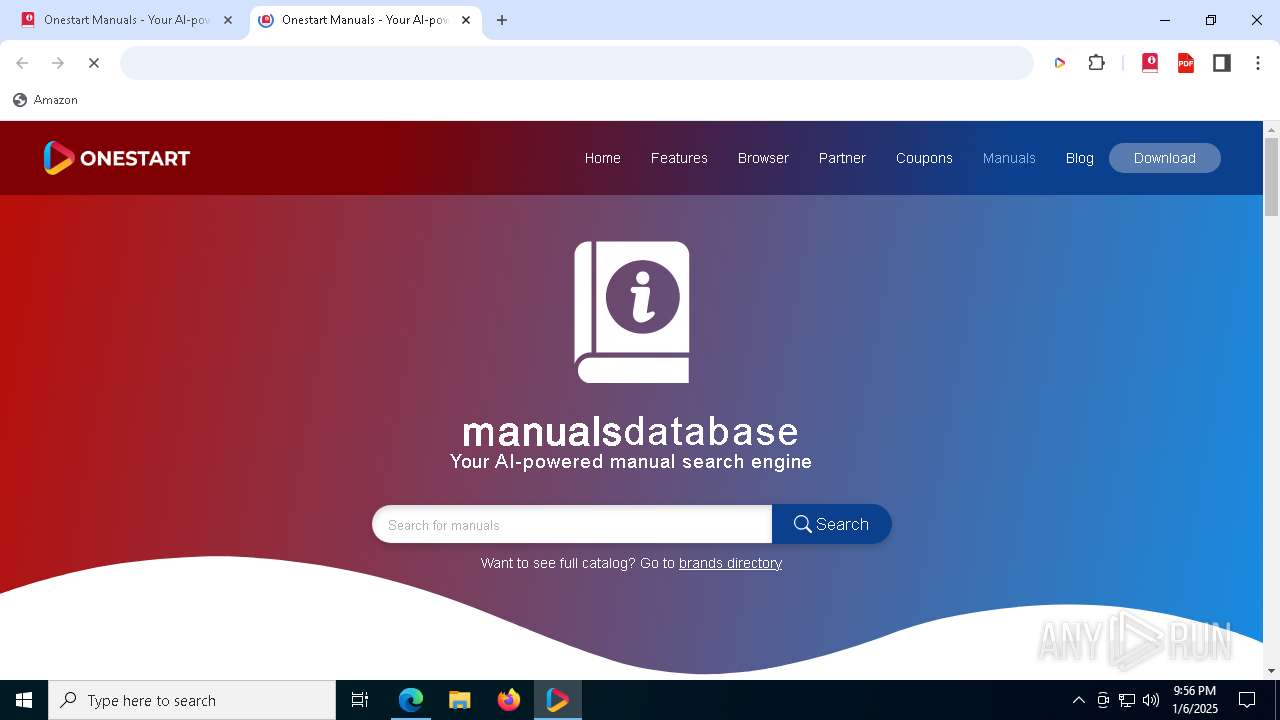Click the blue Search button
This screenshot has height=720, width=1280.
tap(831, 524)
